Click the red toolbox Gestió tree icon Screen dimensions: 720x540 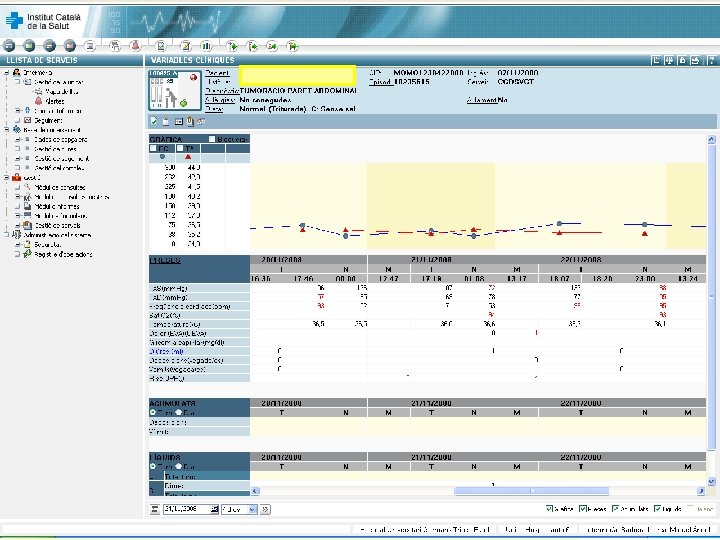[x=17, y=177]
